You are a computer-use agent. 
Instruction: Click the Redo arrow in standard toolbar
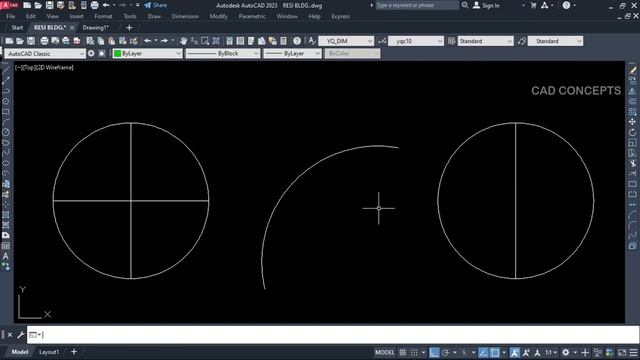point(164,41)
